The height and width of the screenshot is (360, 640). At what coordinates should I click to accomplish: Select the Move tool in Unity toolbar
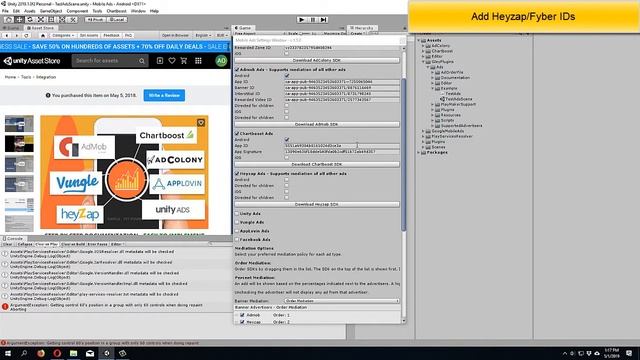pos(19,20)
